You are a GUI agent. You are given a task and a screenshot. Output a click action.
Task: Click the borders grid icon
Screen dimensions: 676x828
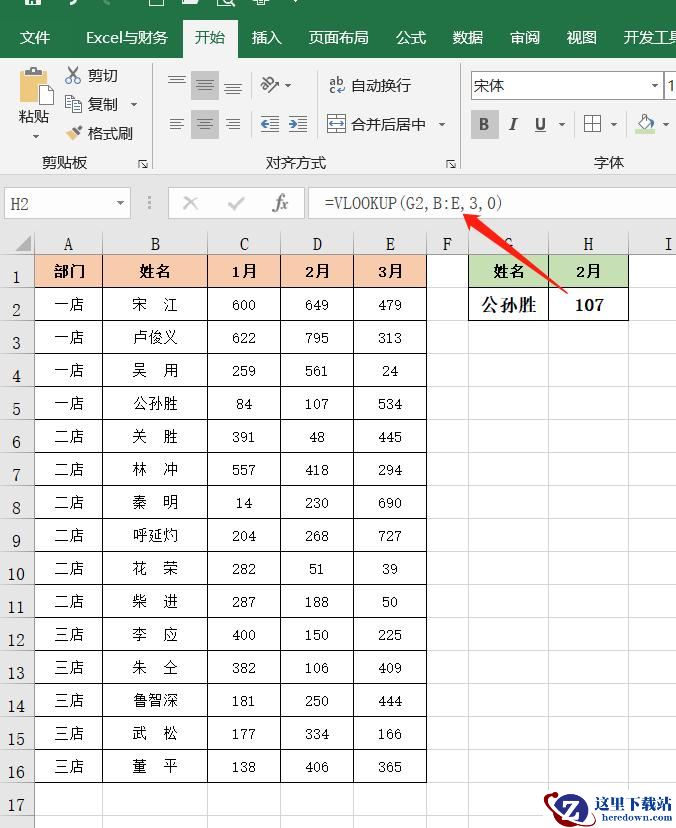click(x=592, y=124)
